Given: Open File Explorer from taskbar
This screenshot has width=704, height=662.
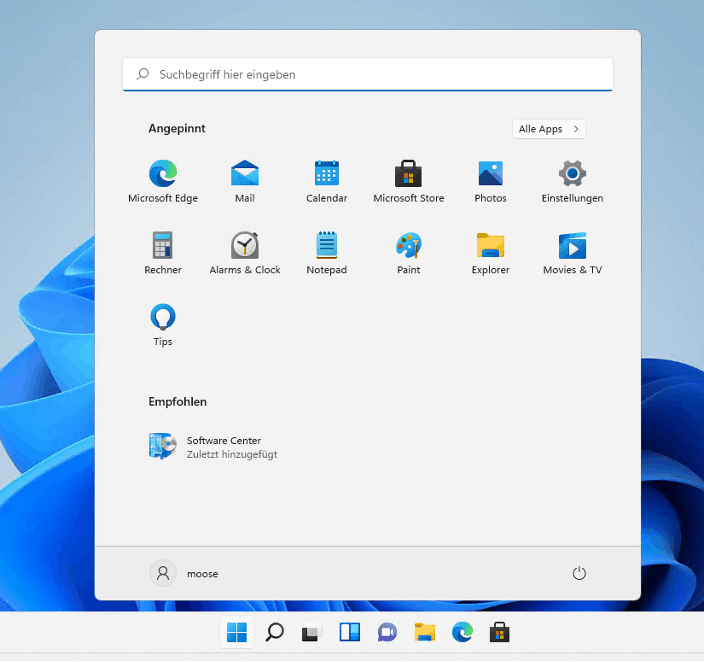Looking at the screenshot, I should click(424, 633).
